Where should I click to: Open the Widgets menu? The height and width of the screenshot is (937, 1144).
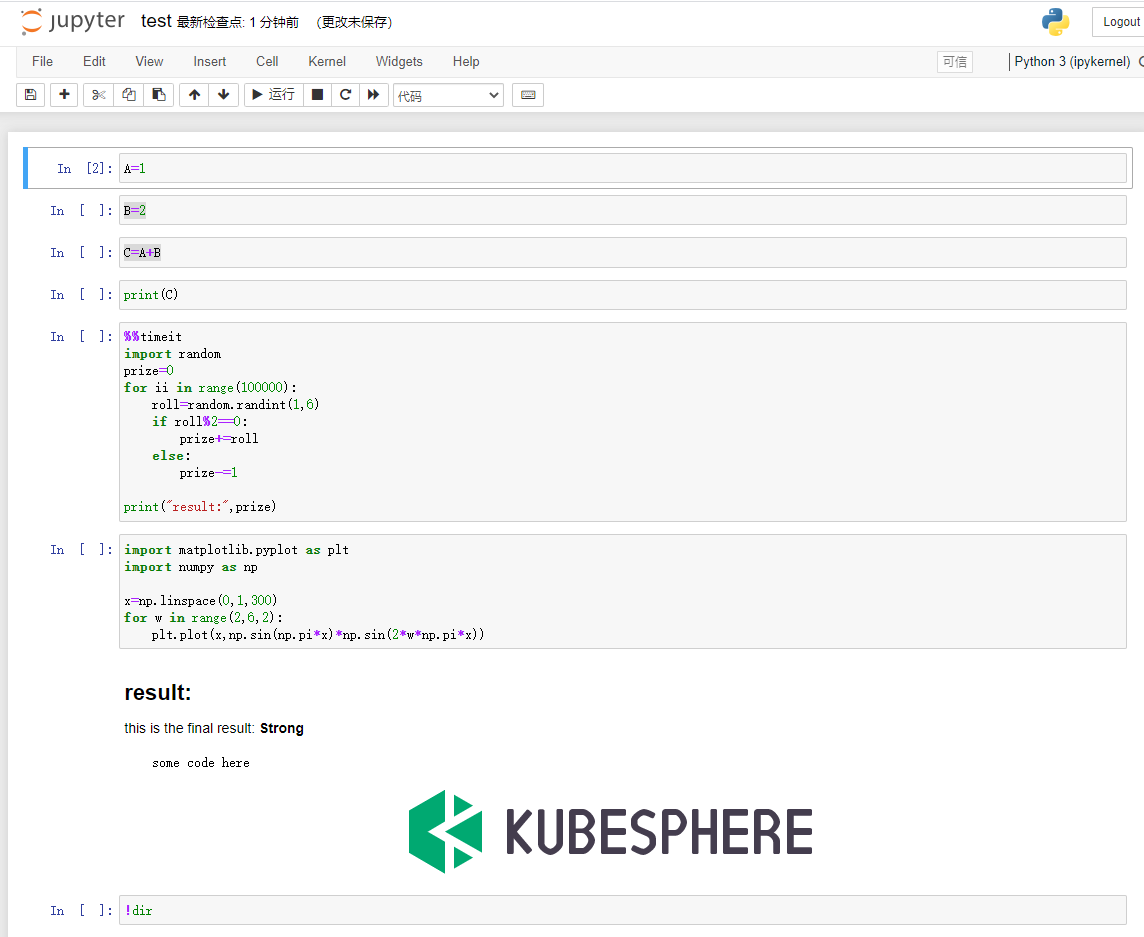point(399,61)
